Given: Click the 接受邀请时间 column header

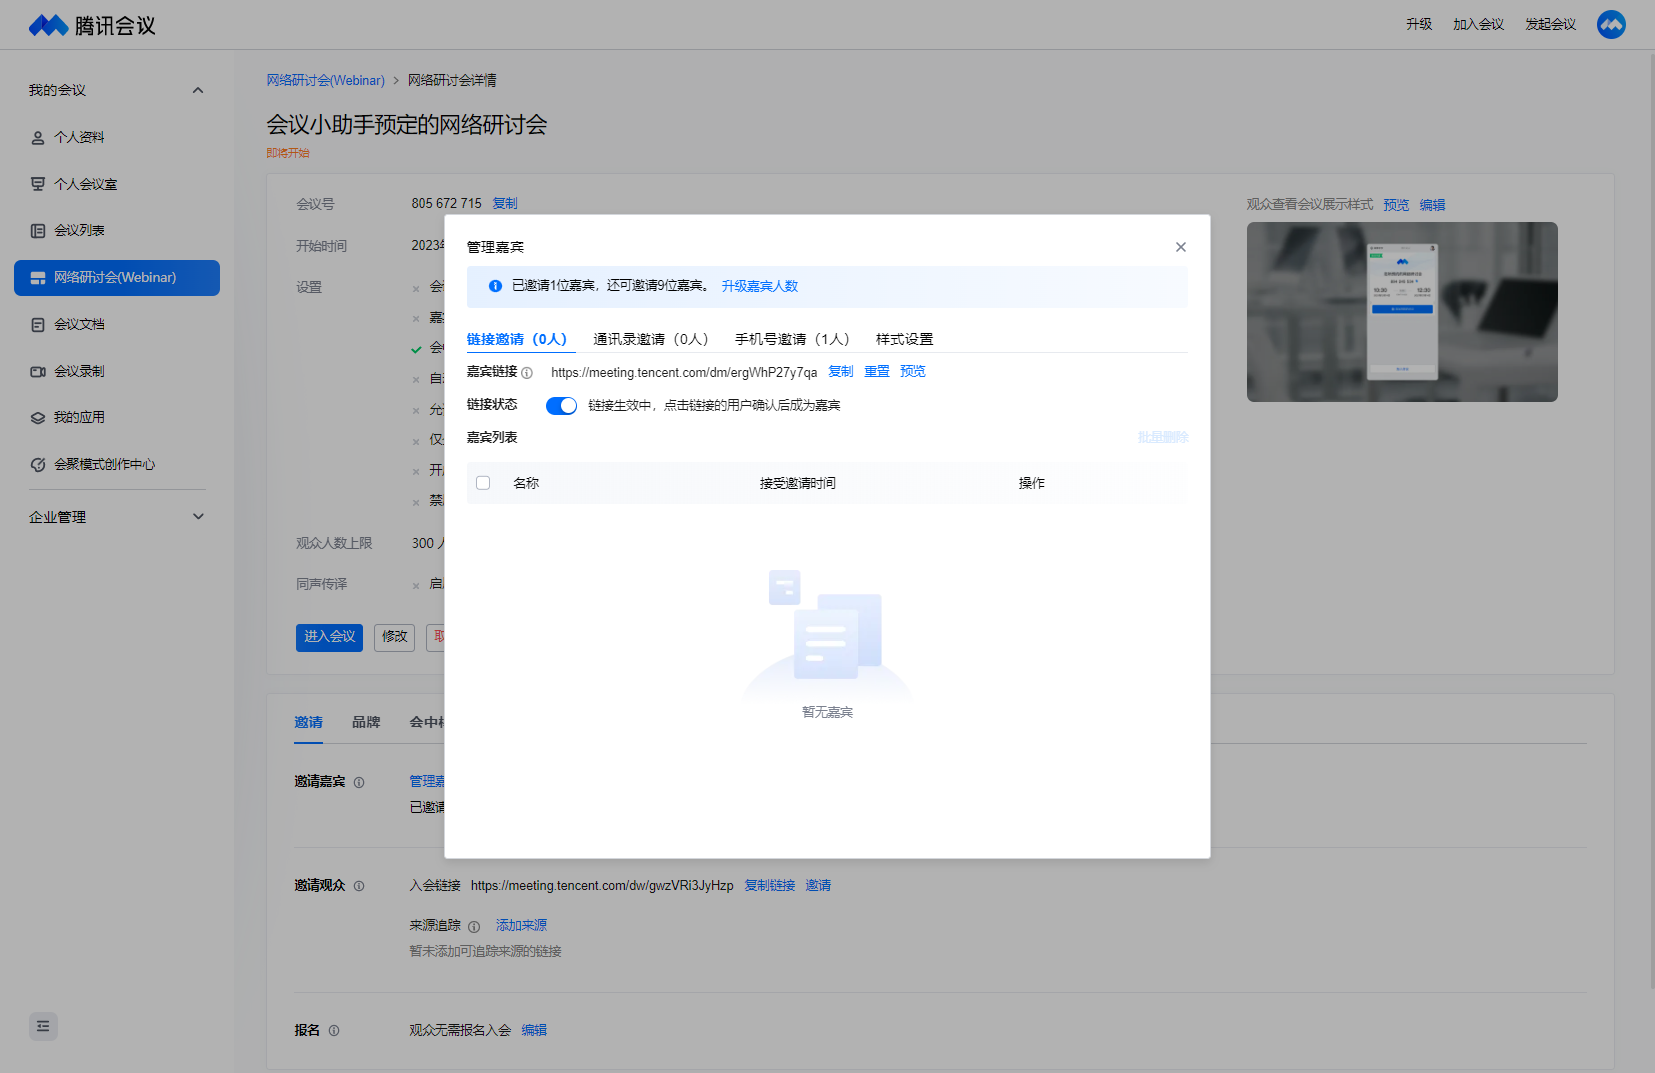Looking at the screenshot, I should (797, 483).
